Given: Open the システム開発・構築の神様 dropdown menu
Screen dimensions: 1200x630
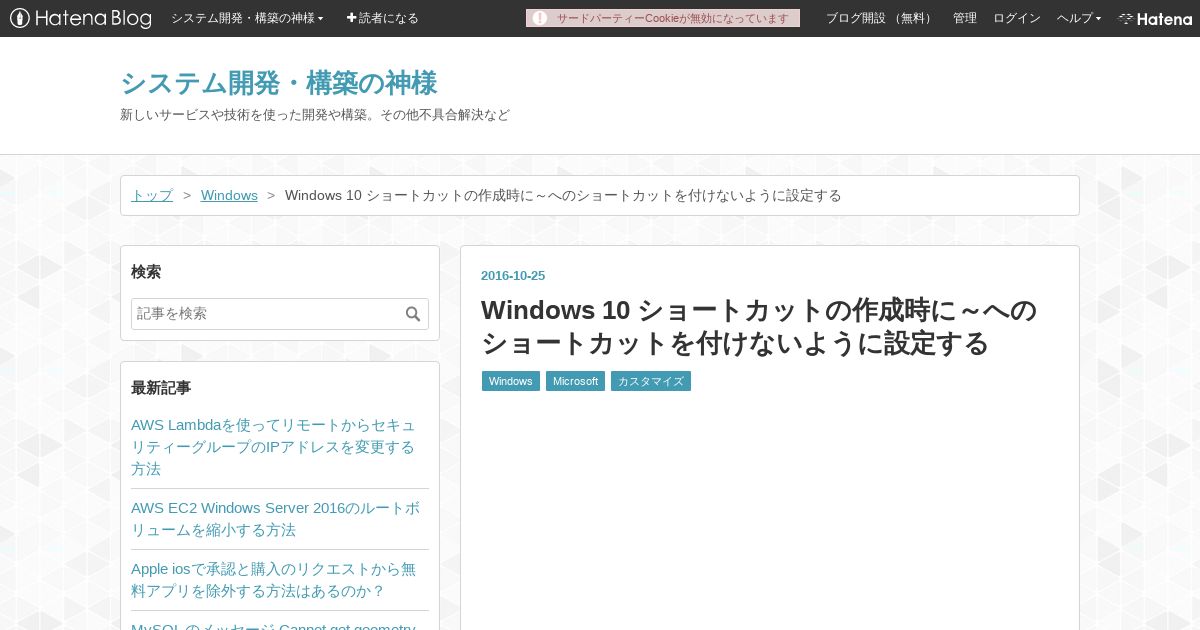Looking at the screenshot, I should tap(247, 18).
